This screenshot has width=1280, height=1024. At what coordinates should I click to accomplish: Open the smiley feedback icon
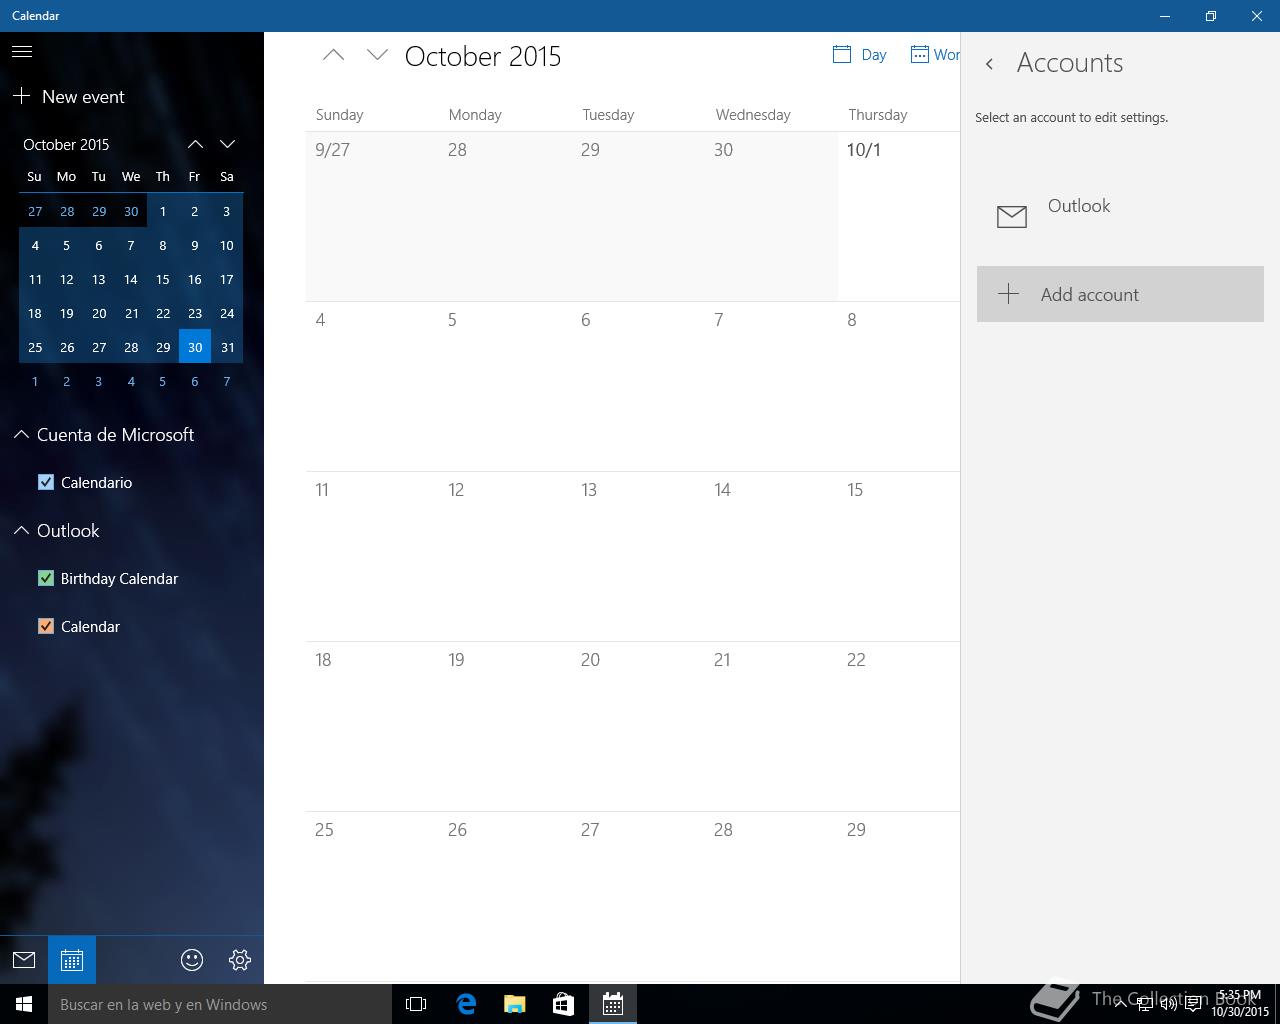pyautogui.click(x=192, y=960)
